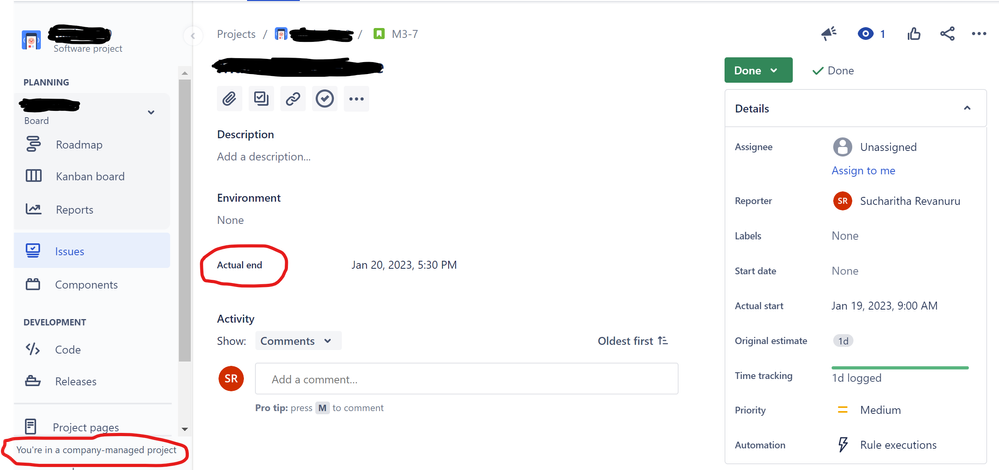Click the thumbs-up vote icon
The image size is (999, 470).
(x=914, y=34)
